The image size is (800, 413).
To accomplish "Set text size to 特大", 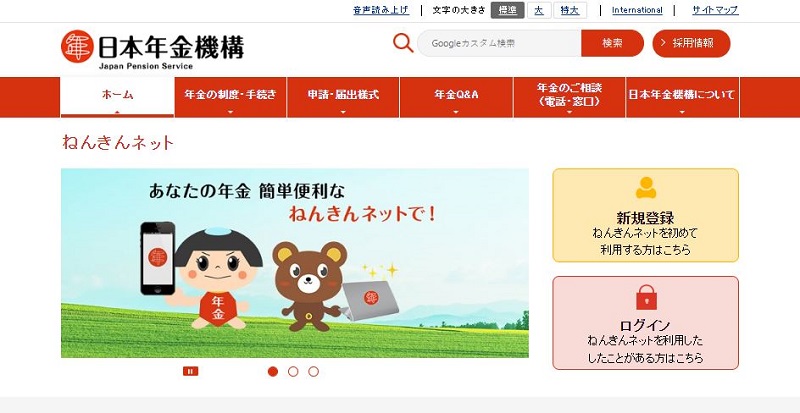I will [570, 10].
